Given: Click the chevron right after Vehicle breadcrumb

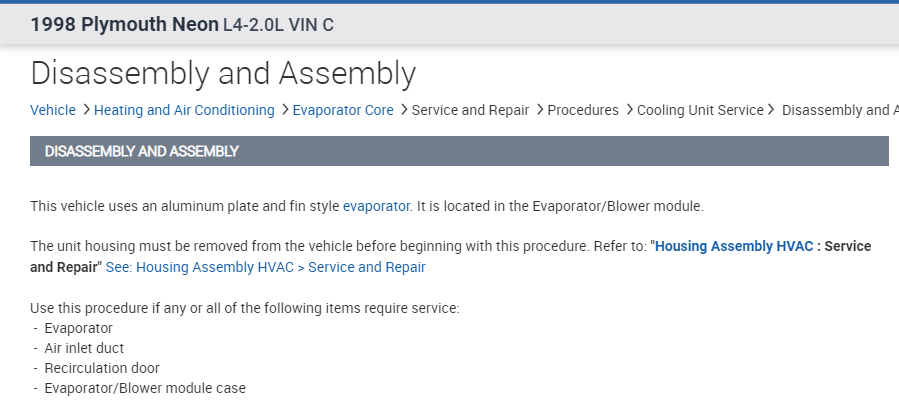Looking at the screenshot, I should pos(85,110).
